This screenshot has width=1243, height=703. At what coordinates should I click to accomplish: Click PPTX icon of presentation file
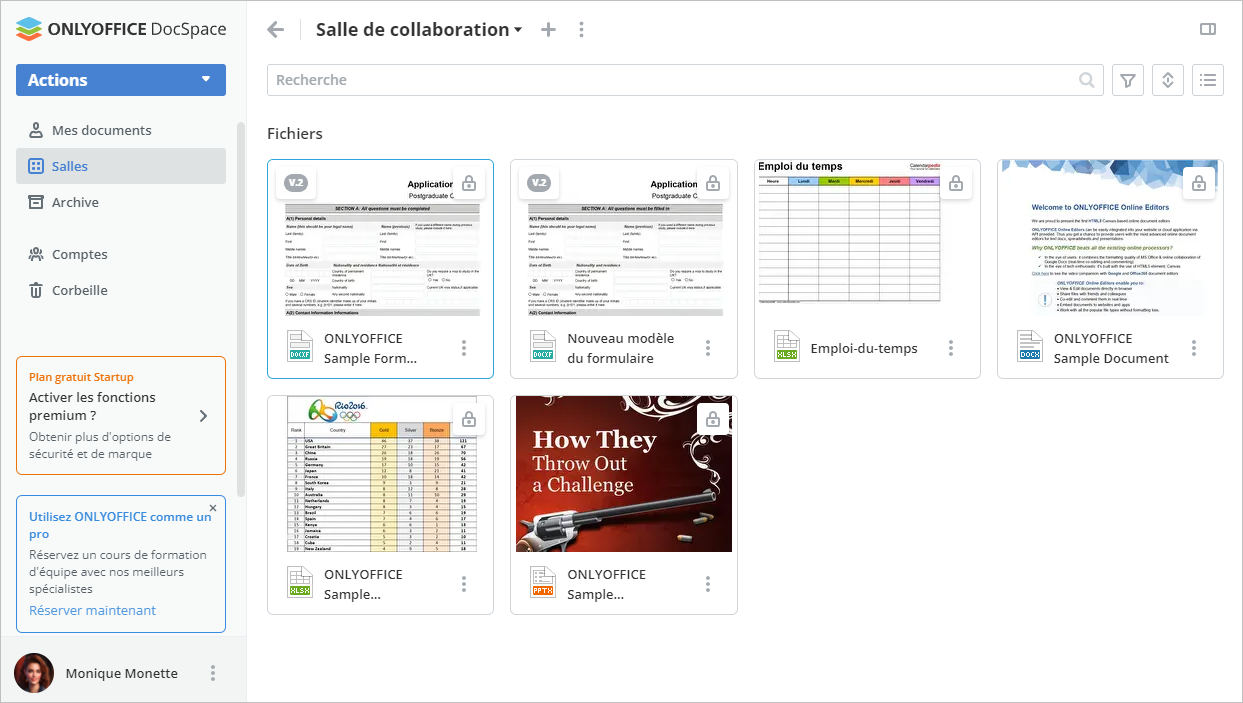click(543, 583)
